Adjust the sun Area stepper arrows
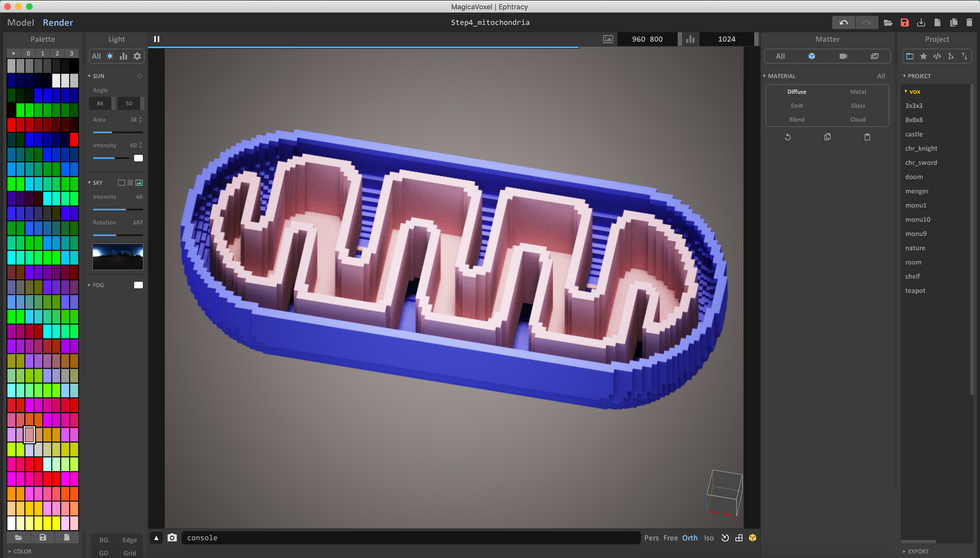Viewport: 980px width, 558px height. 141,119
